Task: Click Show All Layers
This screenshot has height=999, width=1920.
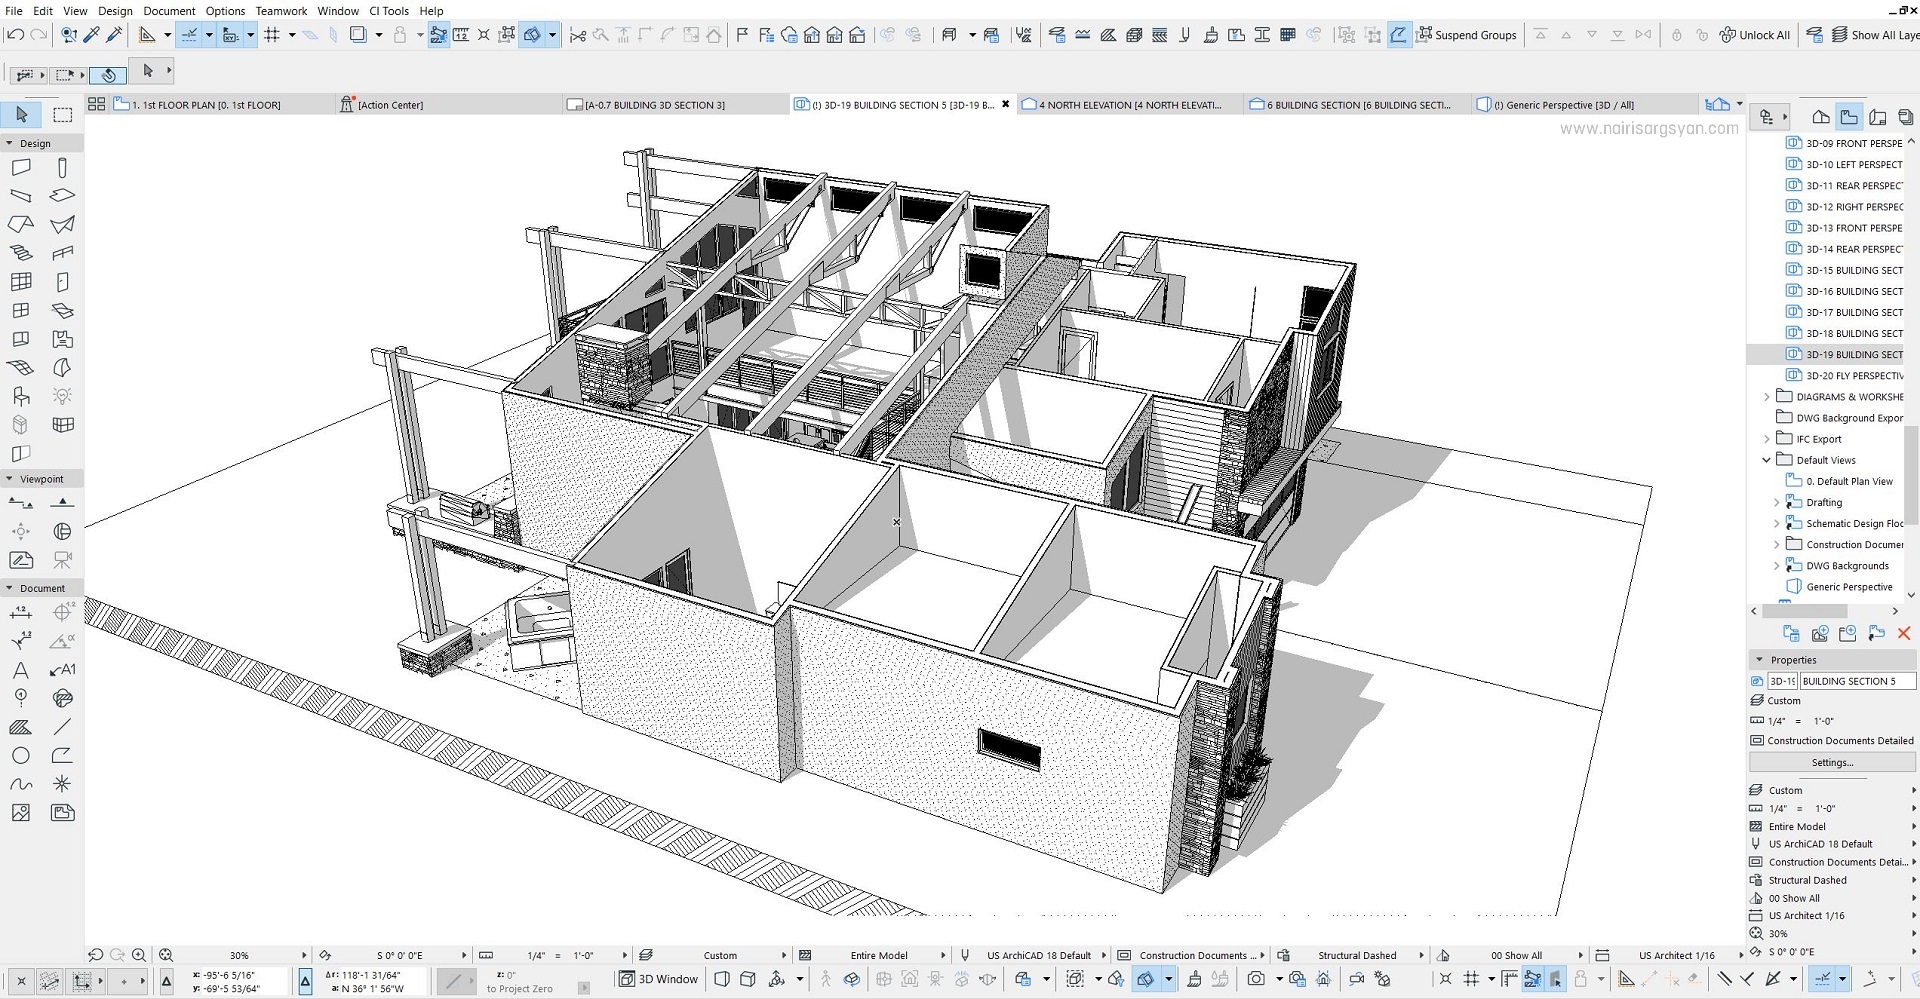Action: click(1875, 35)
